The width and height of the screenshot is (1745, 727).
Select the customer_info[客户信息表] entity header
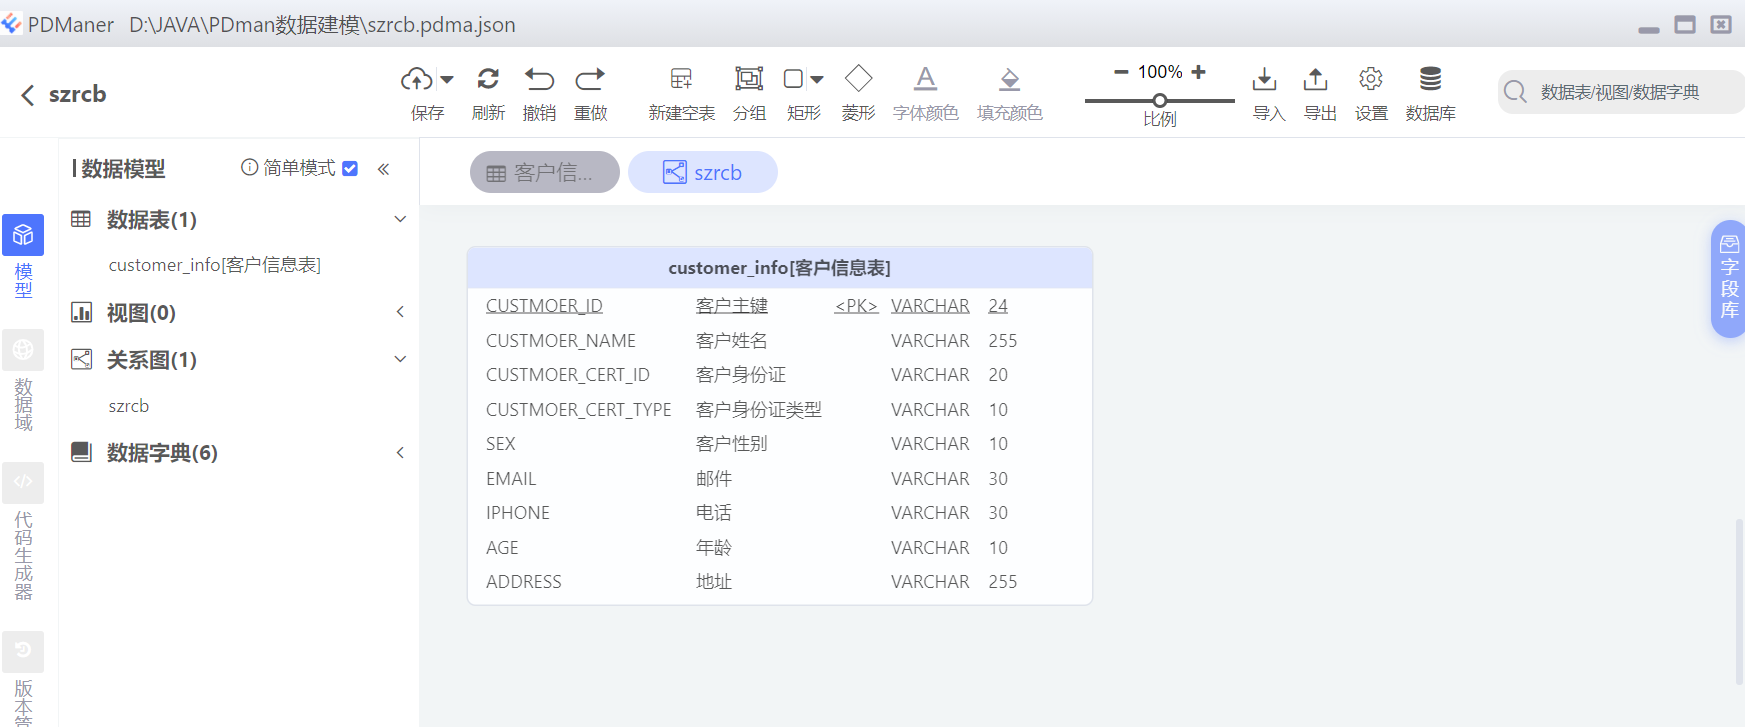(x=780, y=268)
